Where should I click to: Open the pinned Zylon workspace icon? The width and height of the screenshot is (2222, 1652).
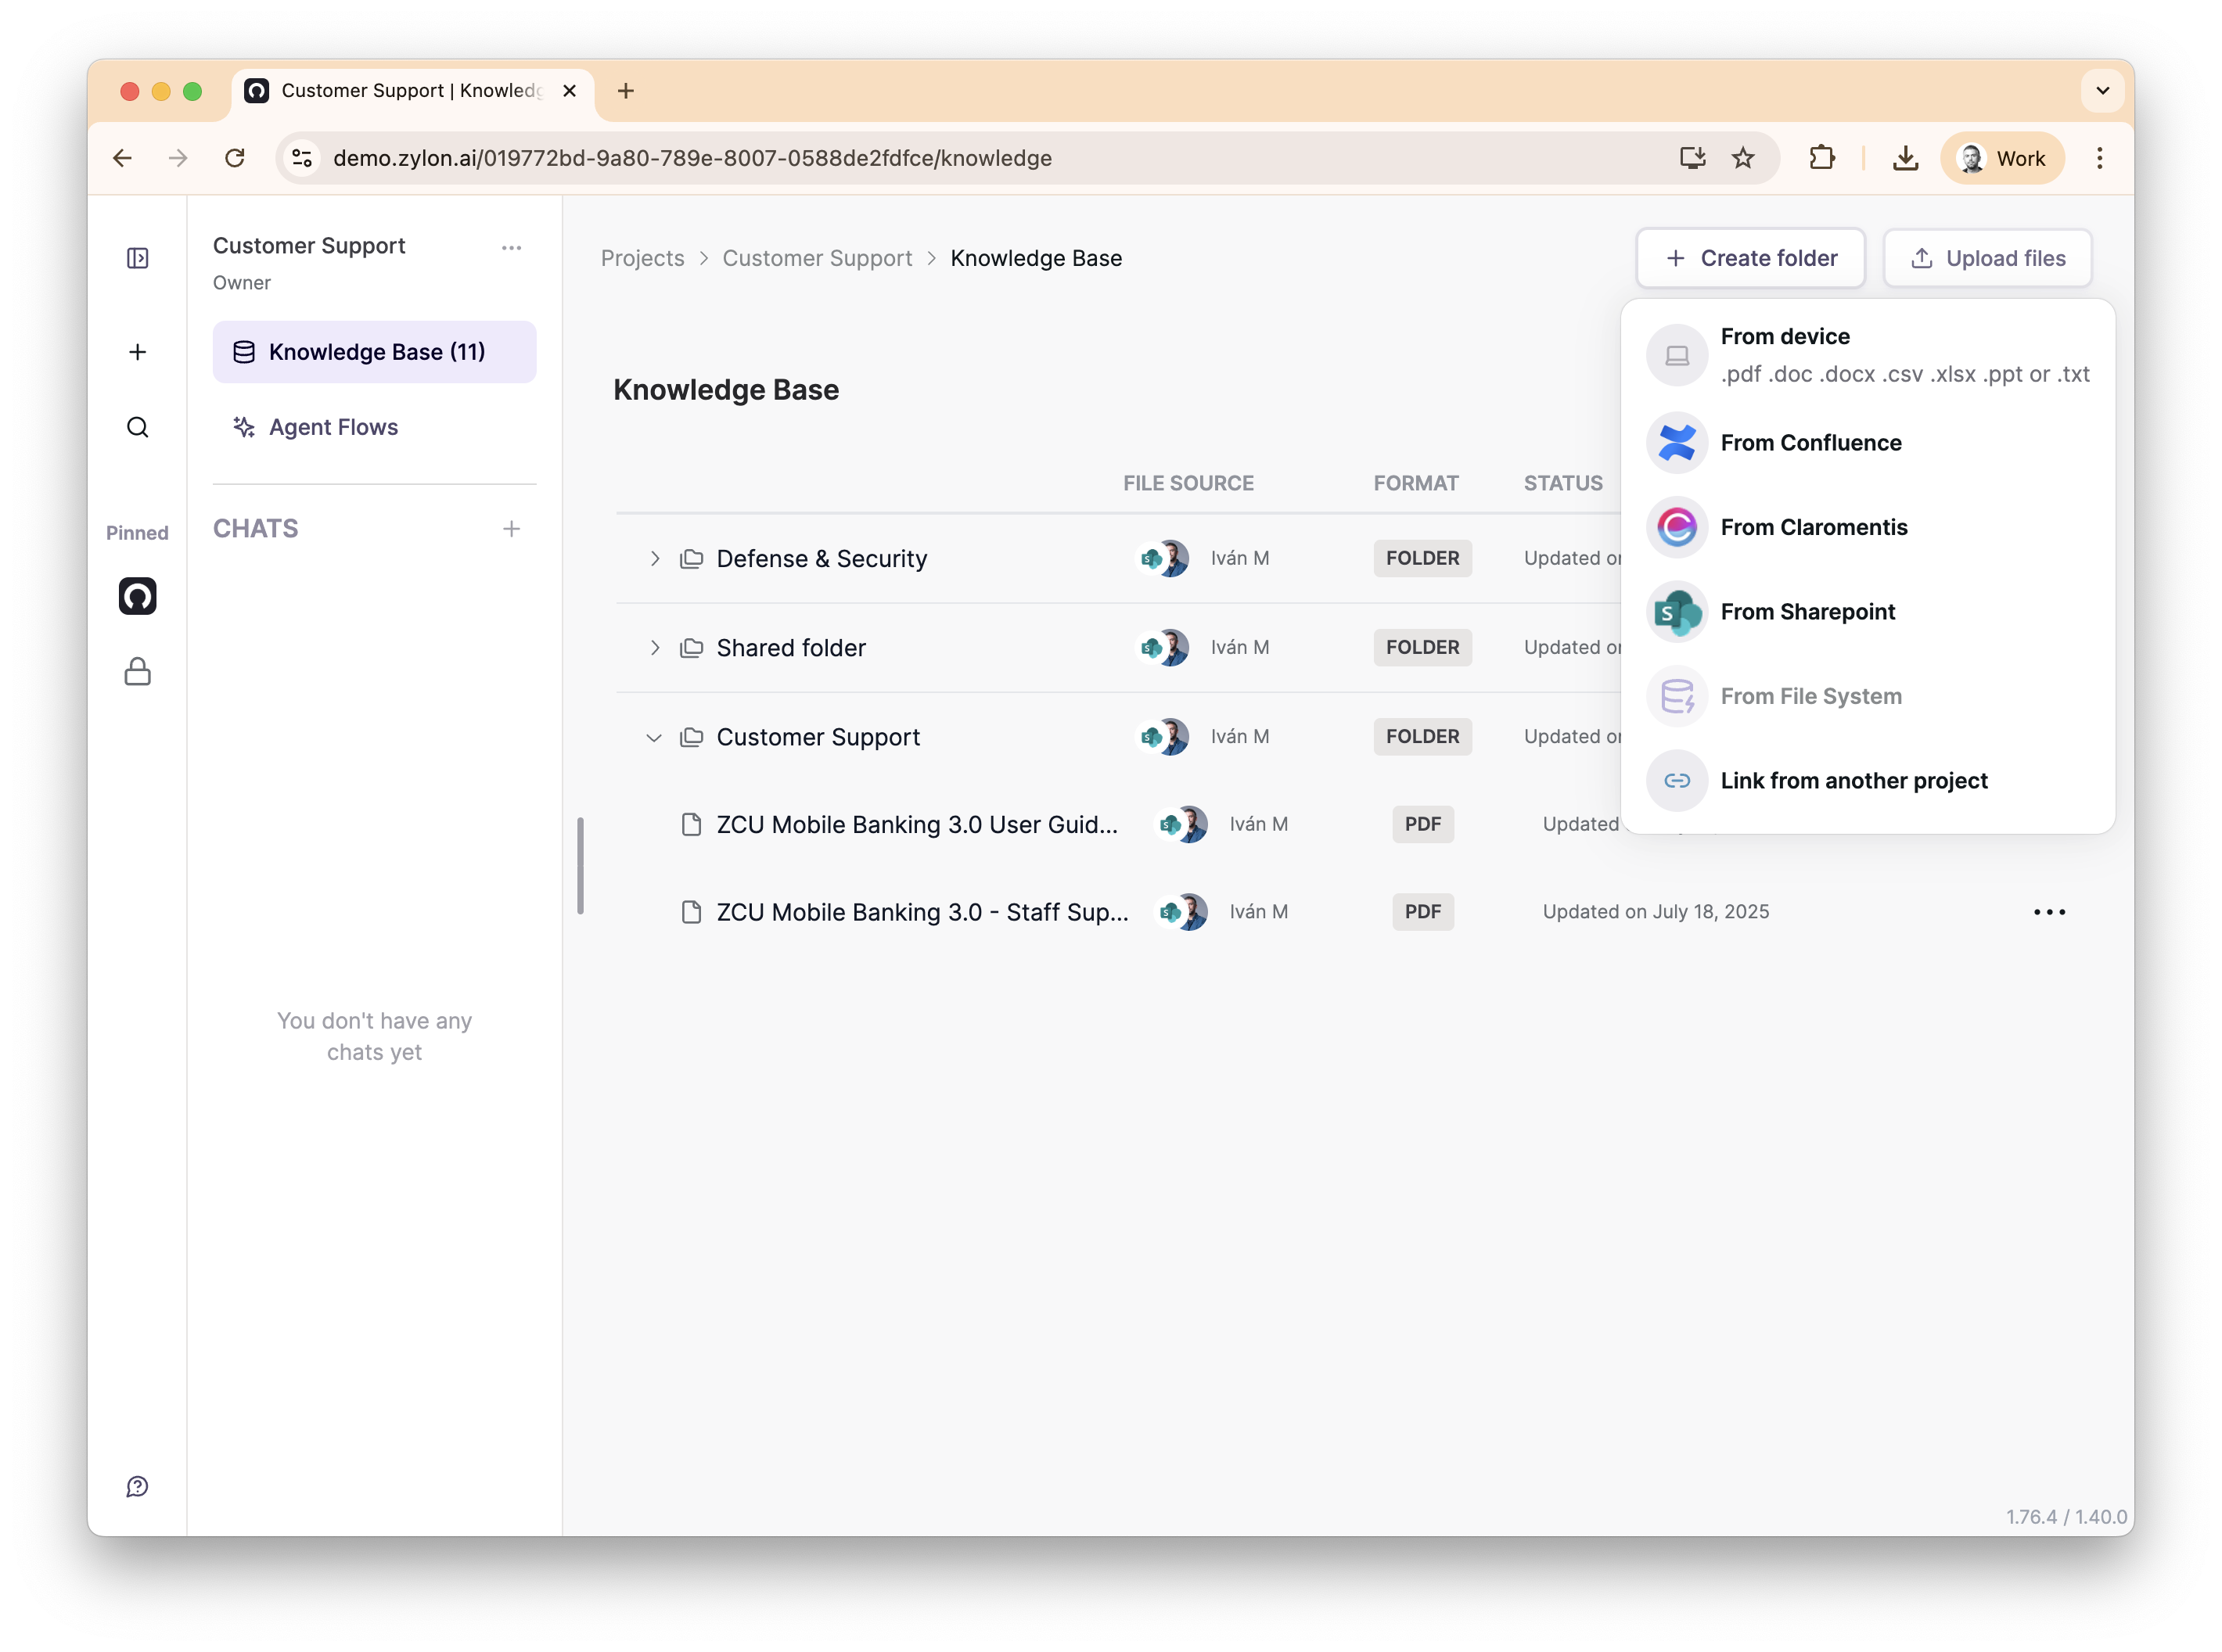click(x=138, y=597)
